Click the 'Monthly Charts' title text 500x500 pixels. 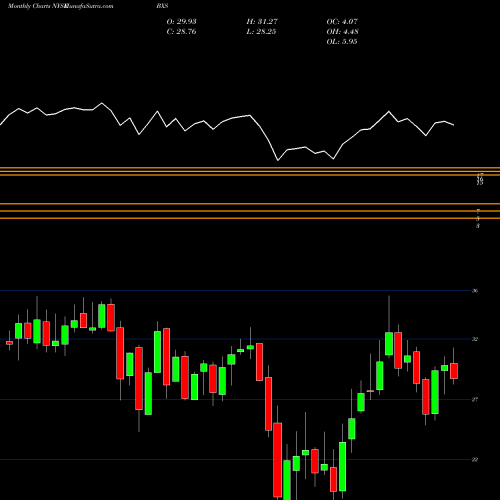[29, 6]
